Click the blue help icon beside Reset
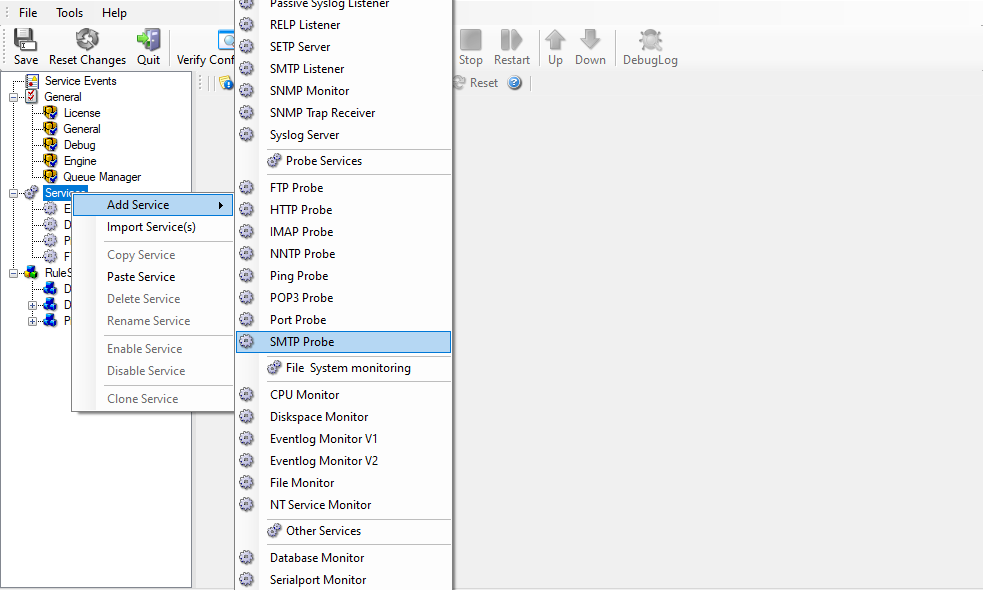The height and width of the screenshot is (590, 983). 514,83
